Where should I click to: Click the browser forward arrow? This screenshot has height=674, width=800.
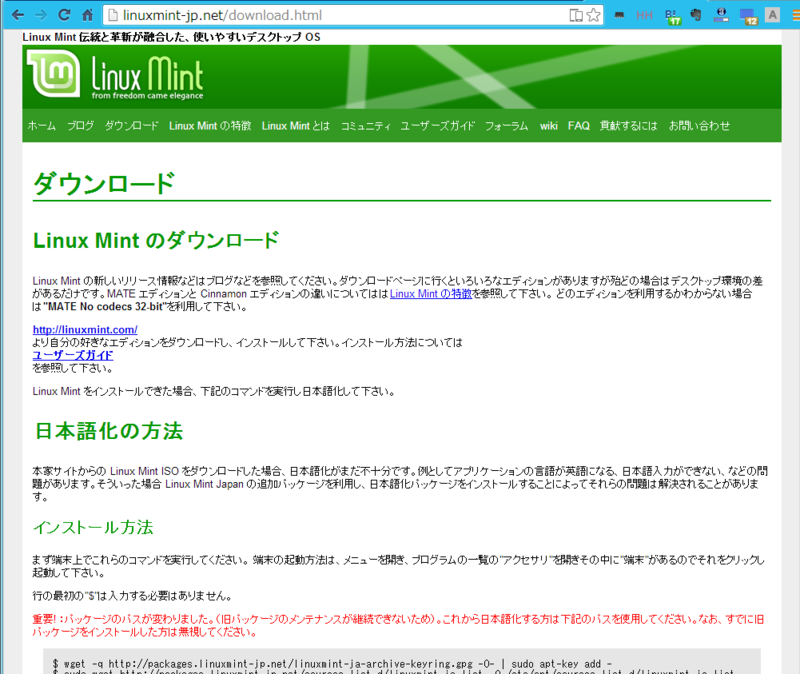(41, 15)
